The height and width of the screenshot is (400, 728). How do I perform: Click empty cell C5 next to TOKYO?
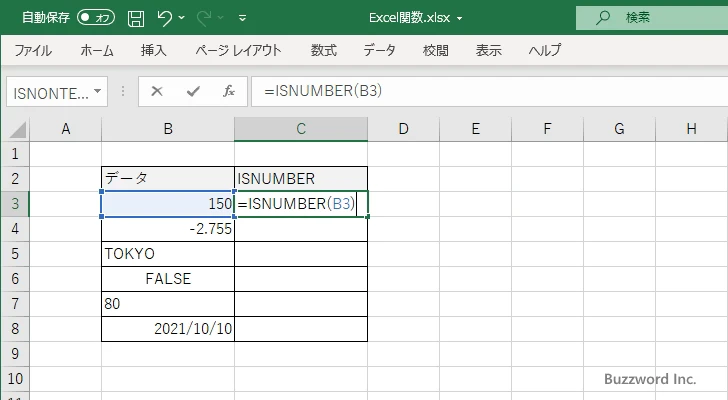click(x=301, y=254)
